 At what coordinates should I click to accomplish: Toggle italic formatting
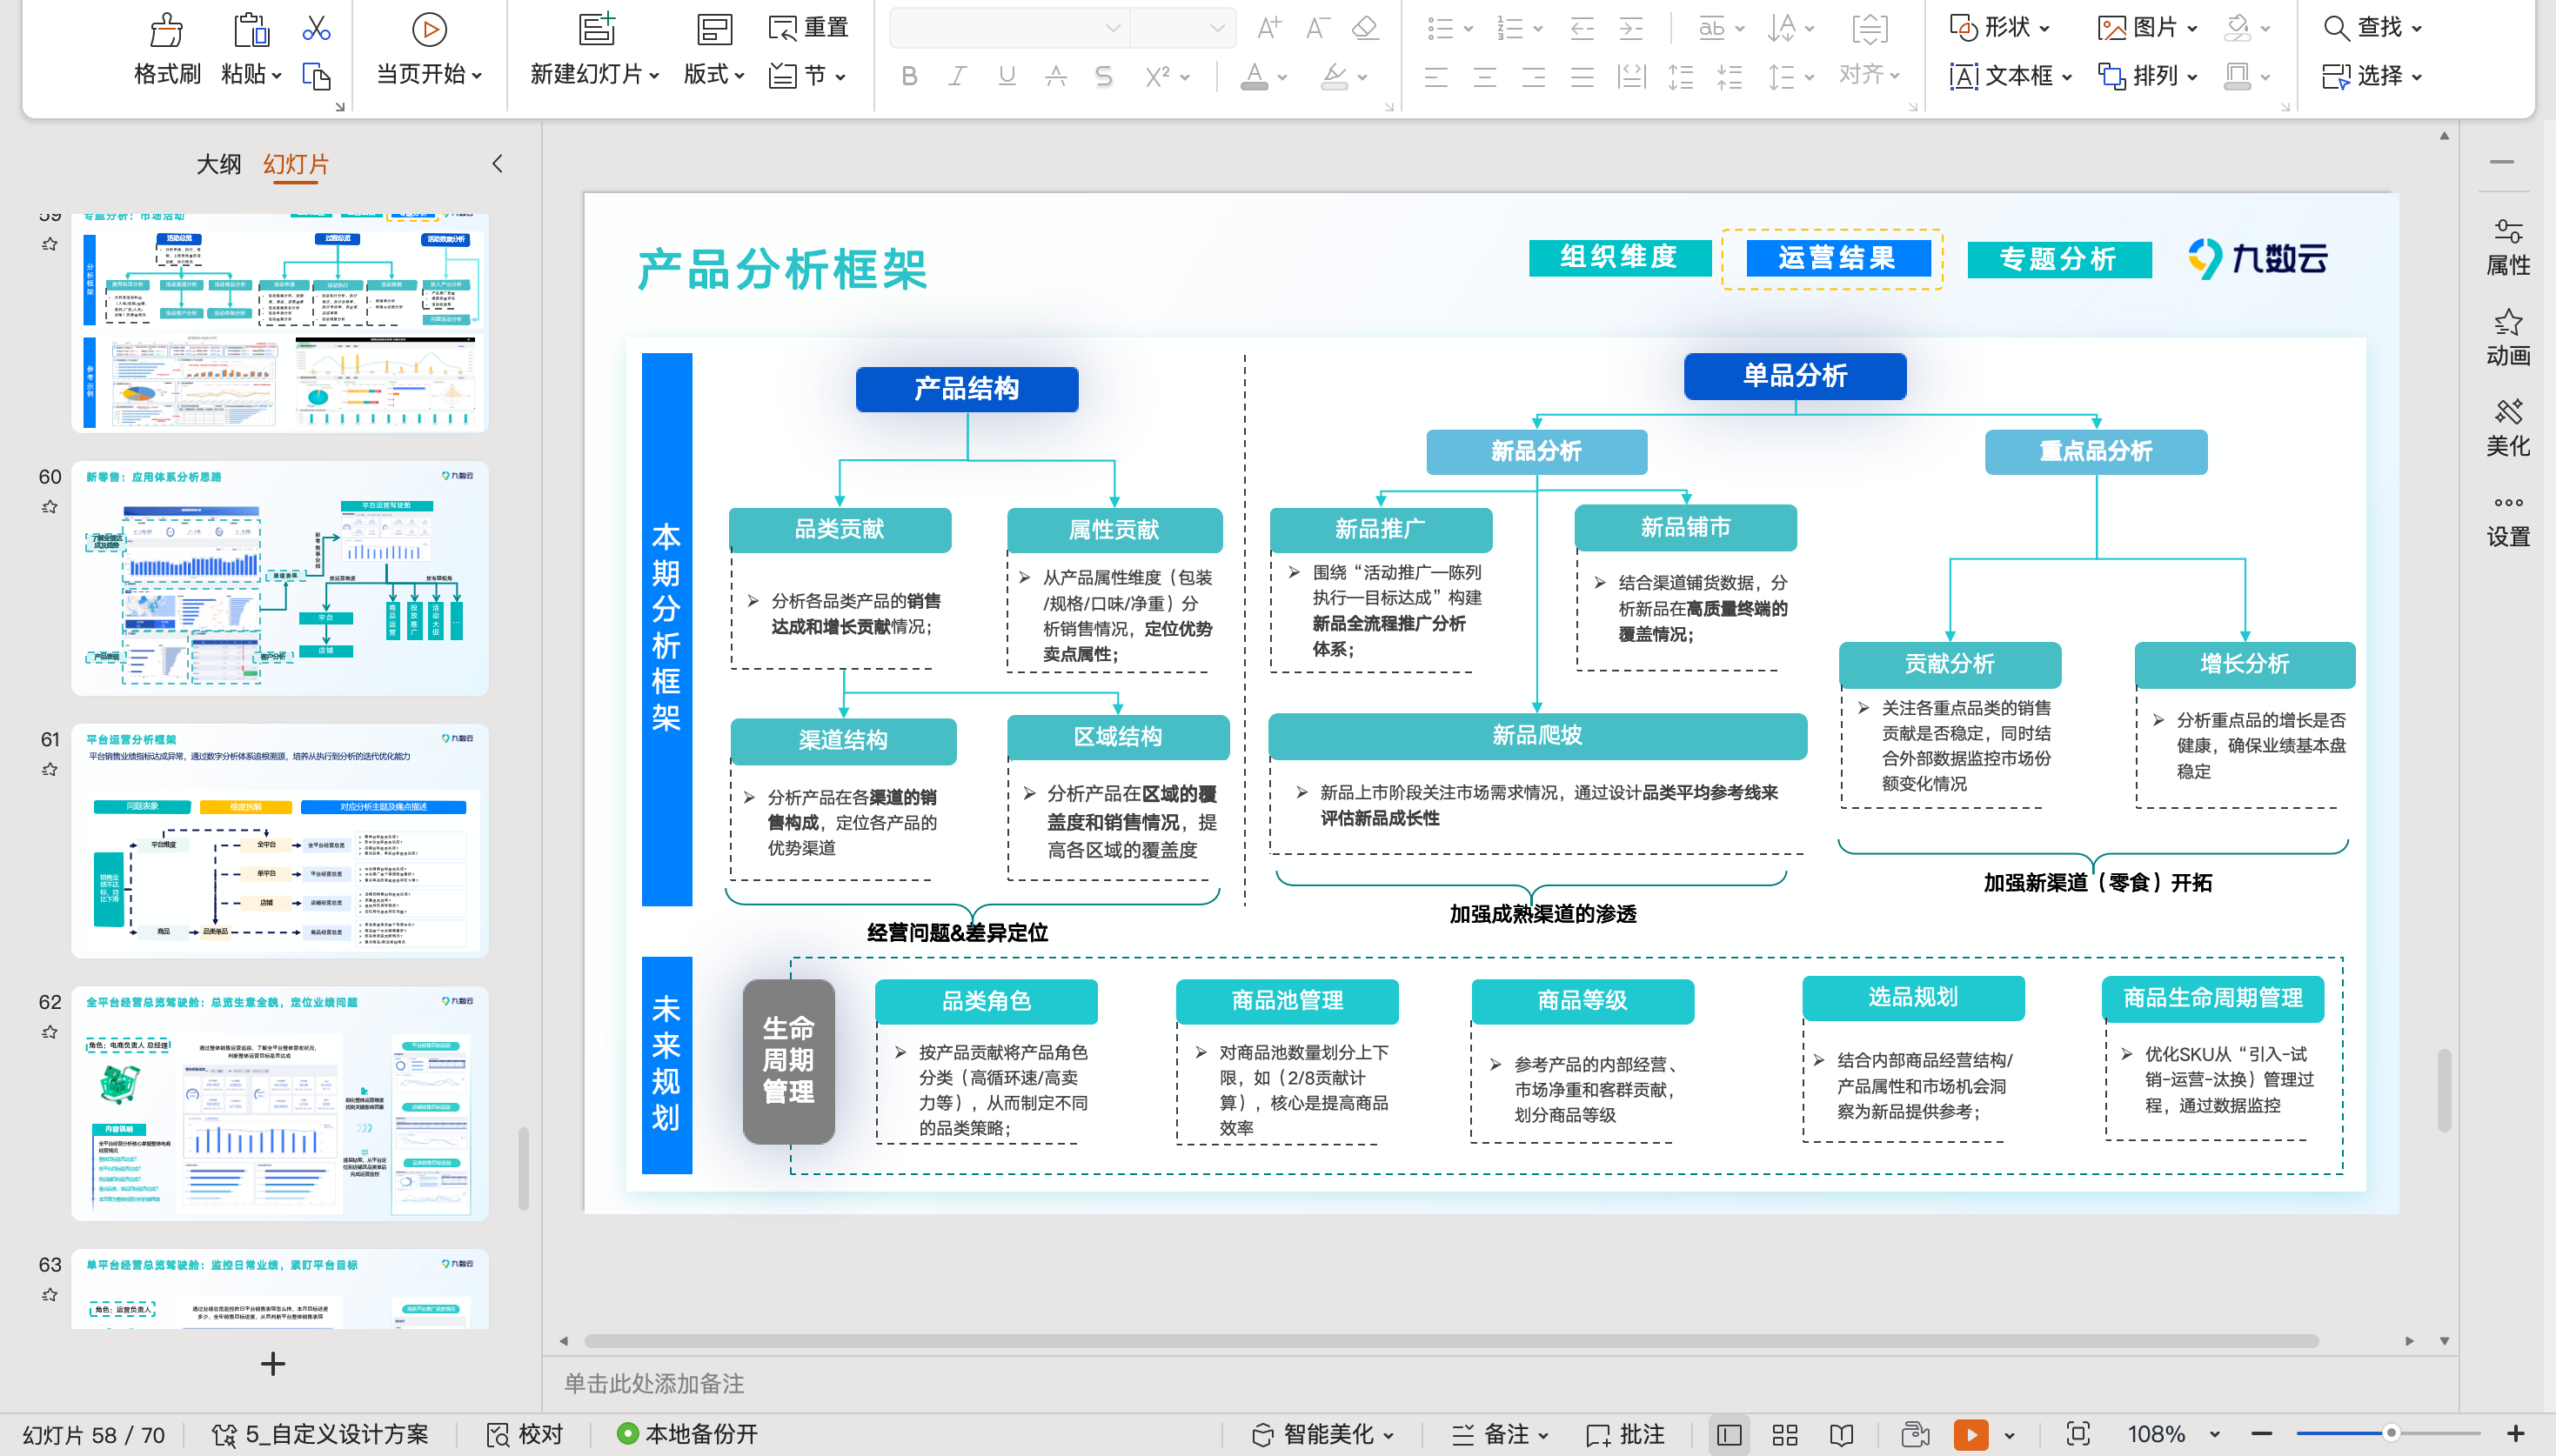(x=957, y=76)
